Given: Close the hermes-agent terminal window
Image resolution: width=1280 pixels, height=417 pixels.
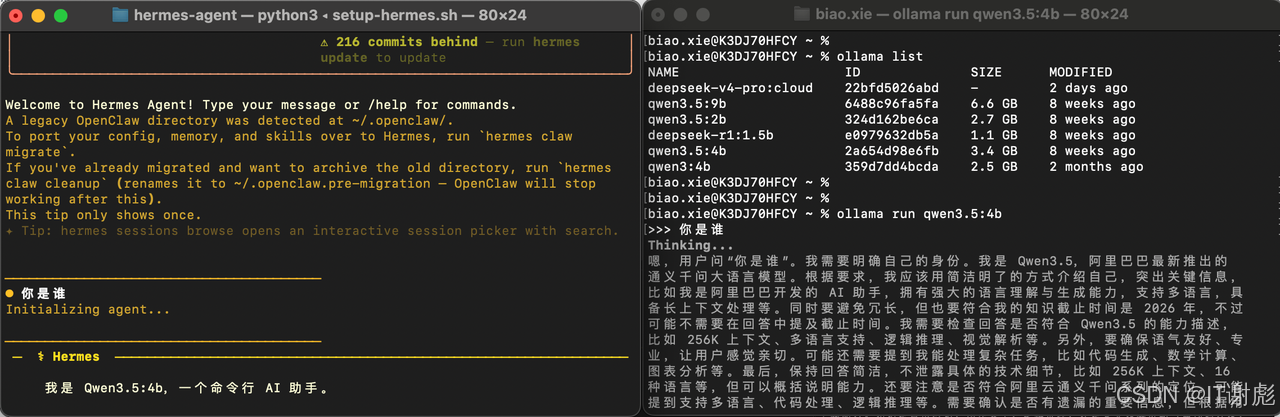Looking at the screenshot, I should (x=17, y=16).
